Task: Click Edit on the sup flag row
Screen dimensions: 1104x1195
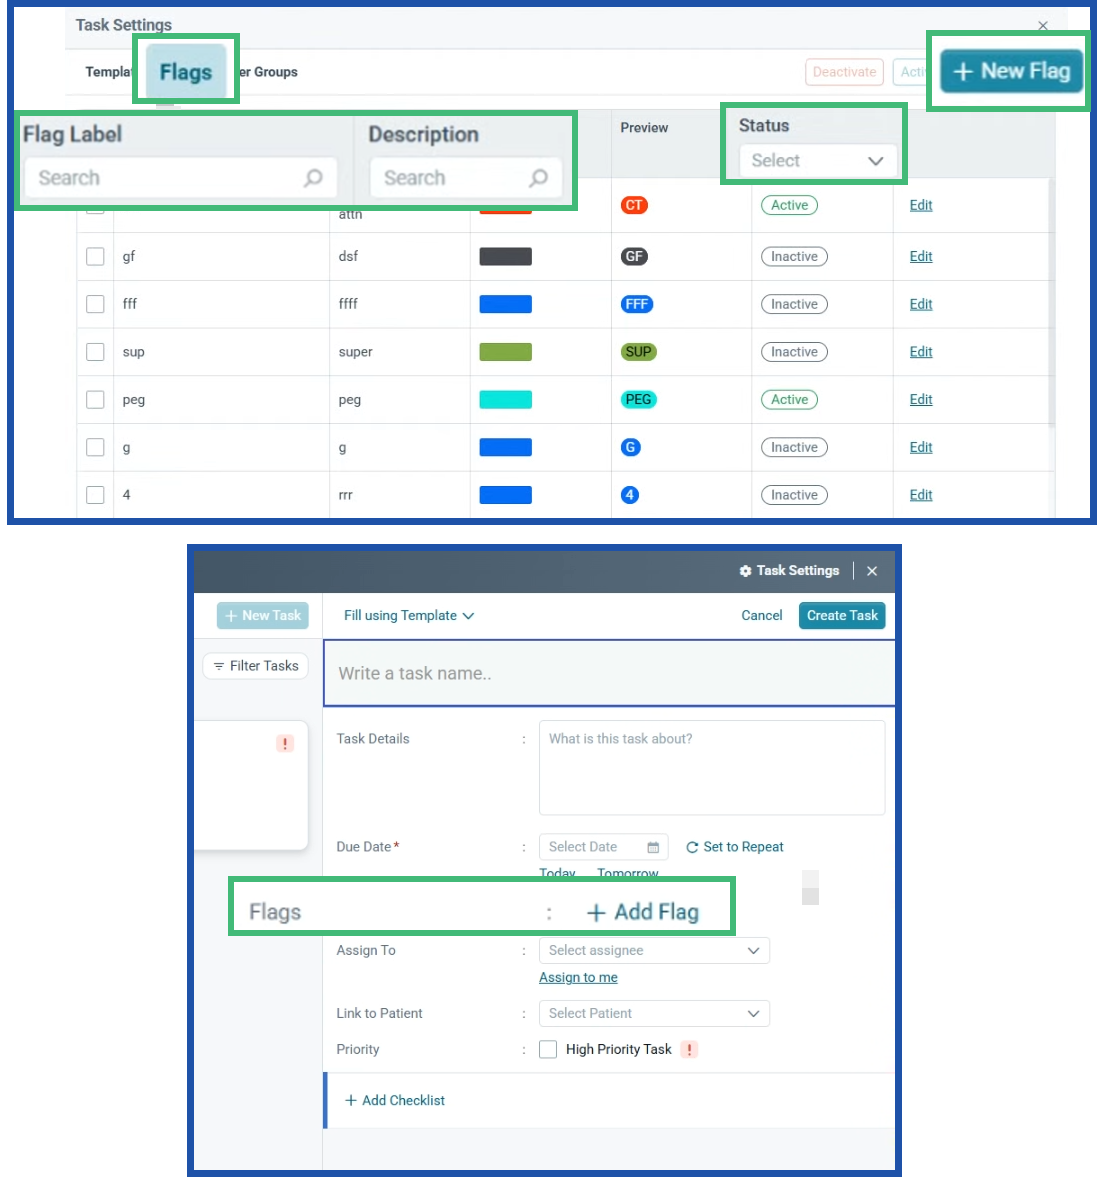Action: click(920, 351)
